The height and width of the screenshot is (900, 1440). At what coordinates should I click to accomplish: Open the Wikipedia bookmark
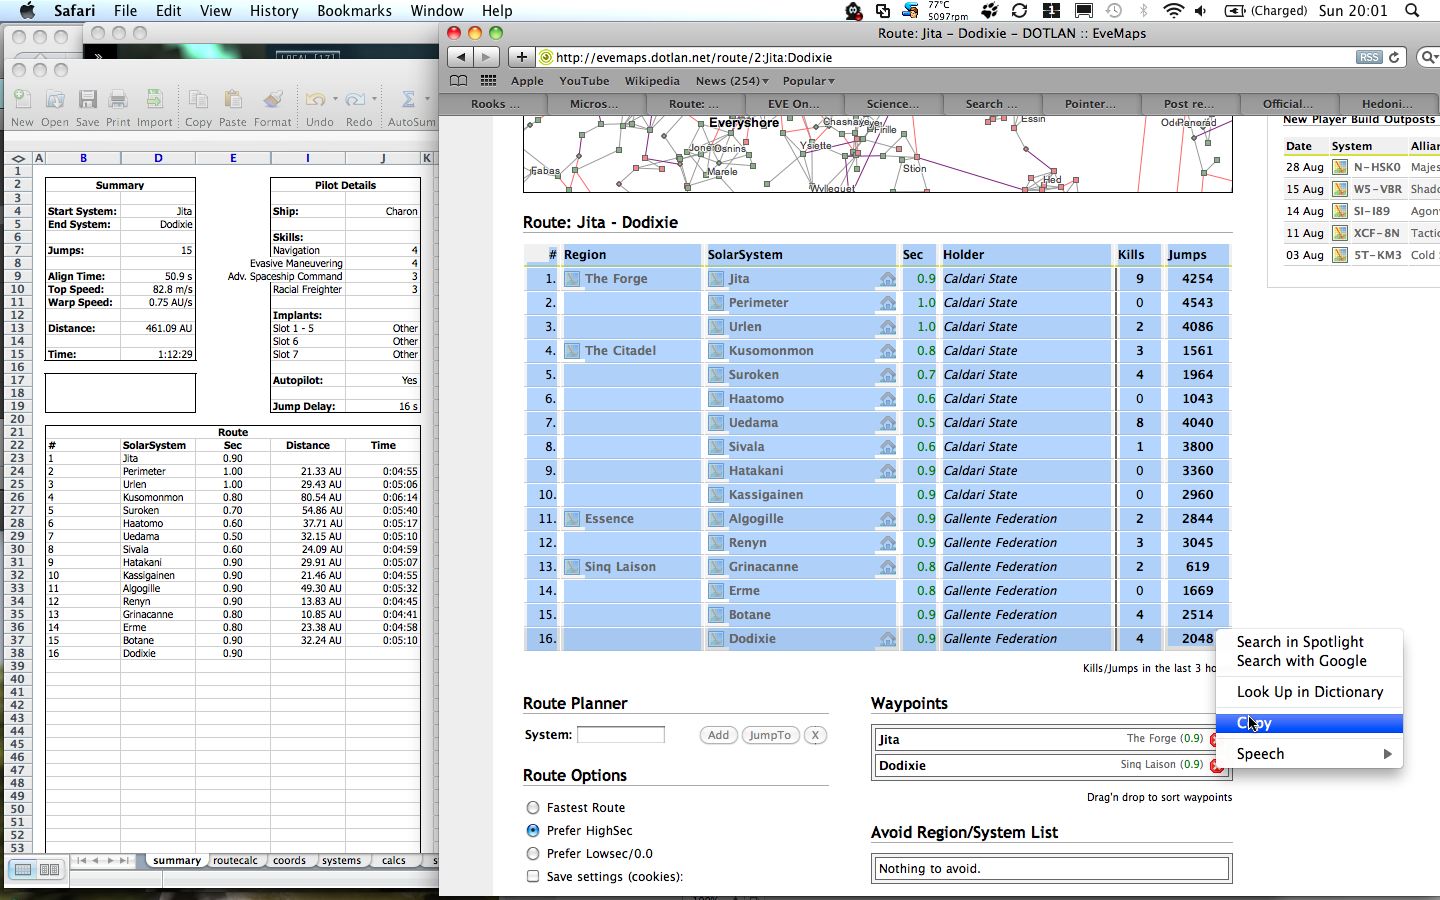click(x=652, y=81)
